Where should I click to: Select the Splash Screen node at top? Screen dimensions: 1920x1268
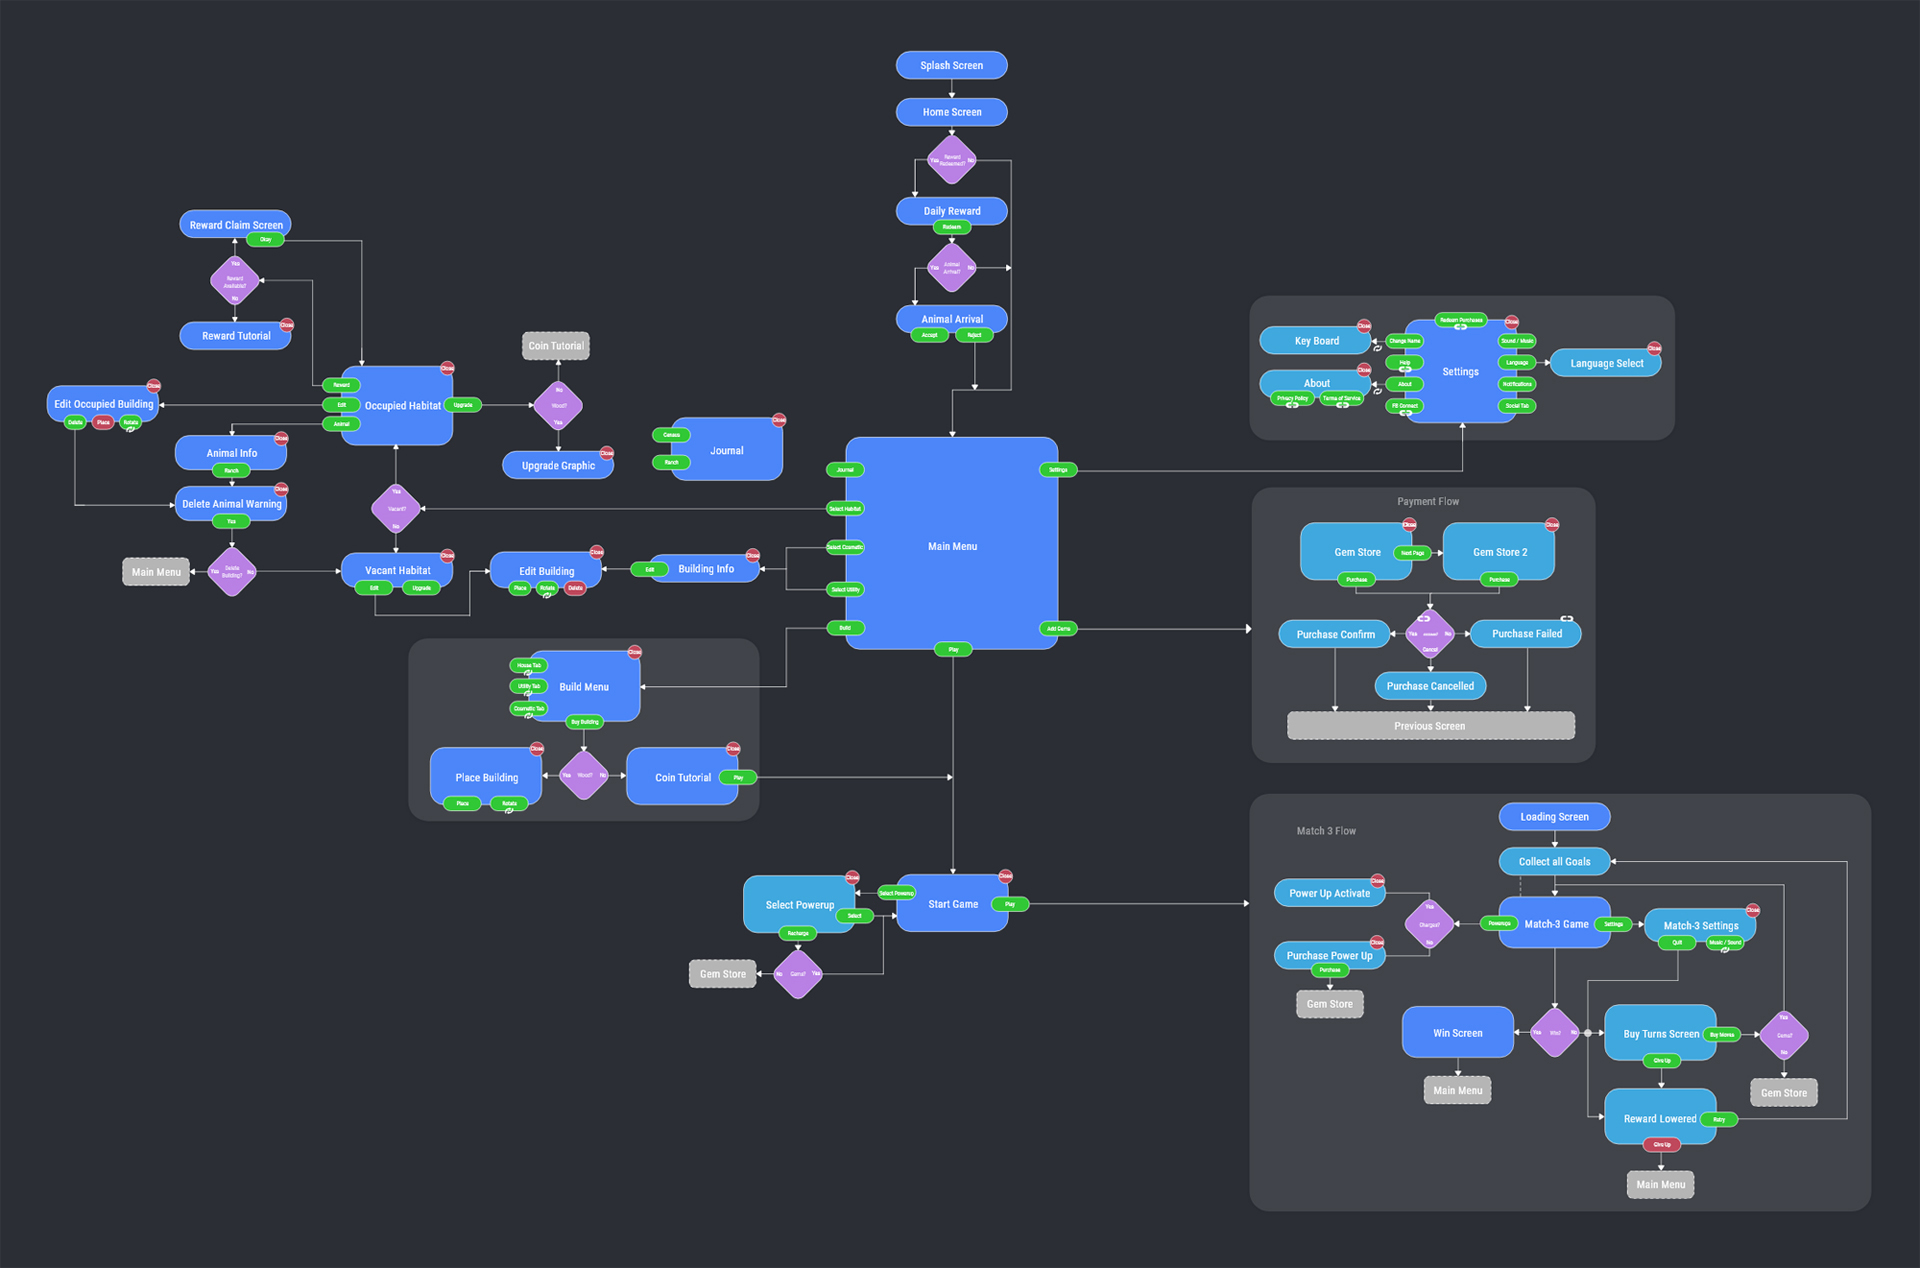tap(951, 65)
